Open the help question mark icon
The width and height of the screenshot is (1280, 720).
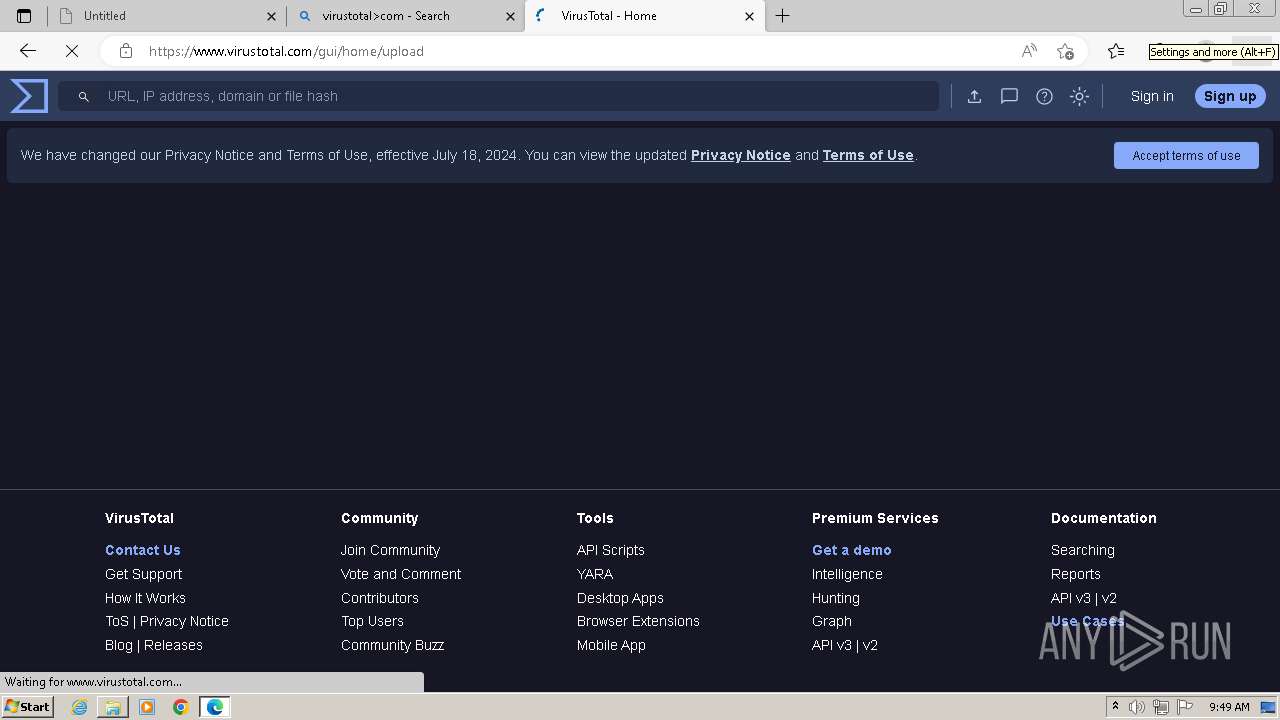1044,96
